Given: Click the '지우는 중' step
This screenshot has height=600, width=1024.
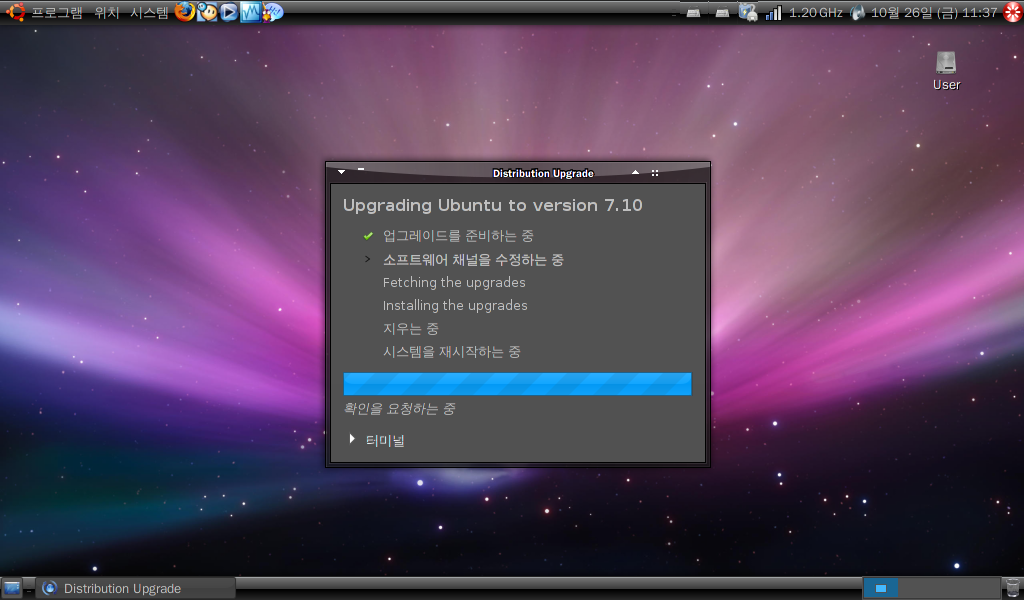Looking at the screenshot, I should [411, 328].
